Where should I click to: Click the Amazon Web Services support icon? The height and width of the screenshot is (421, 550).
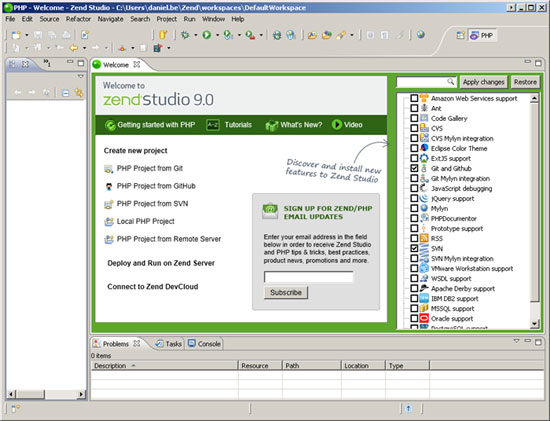[x=424, y=98]
